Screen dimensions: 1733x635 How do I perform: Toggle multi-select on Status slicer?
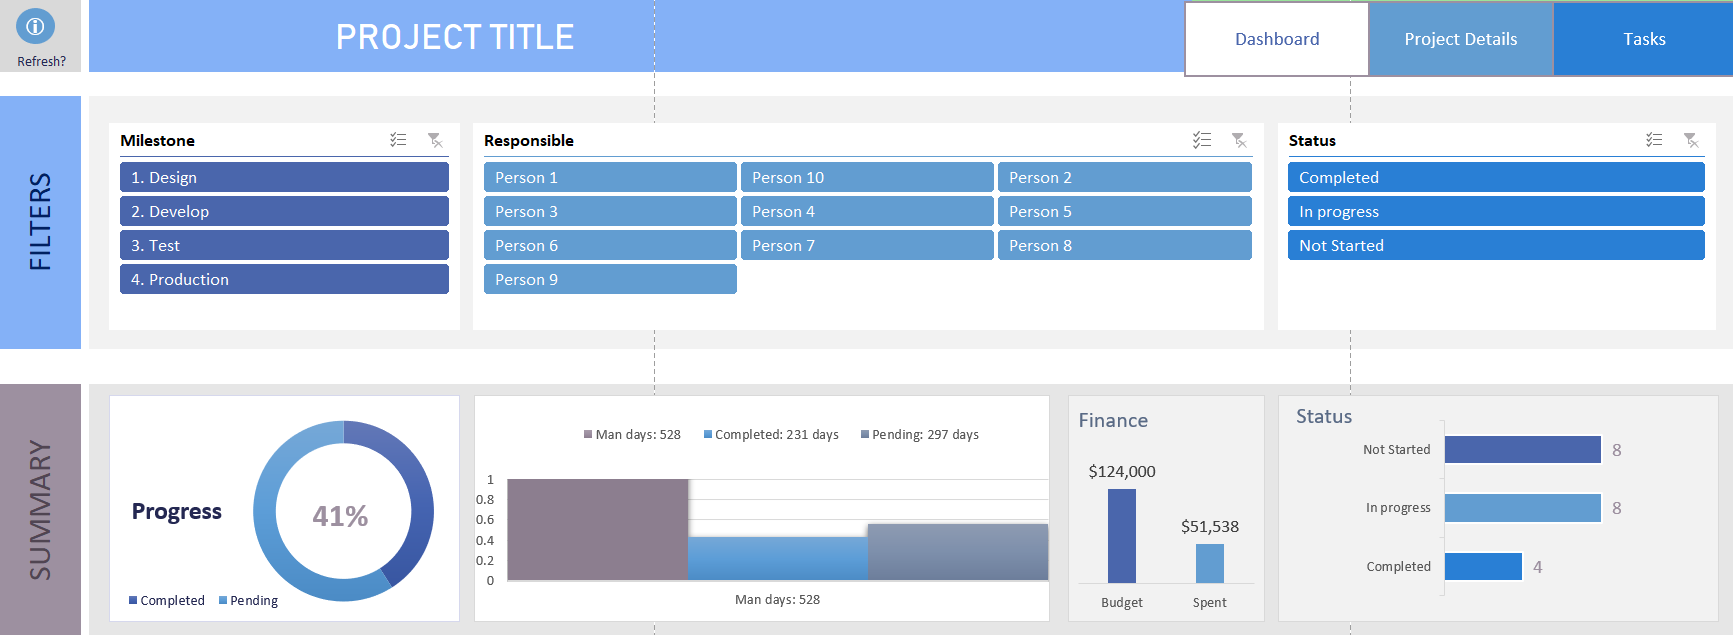(1654, 140)
